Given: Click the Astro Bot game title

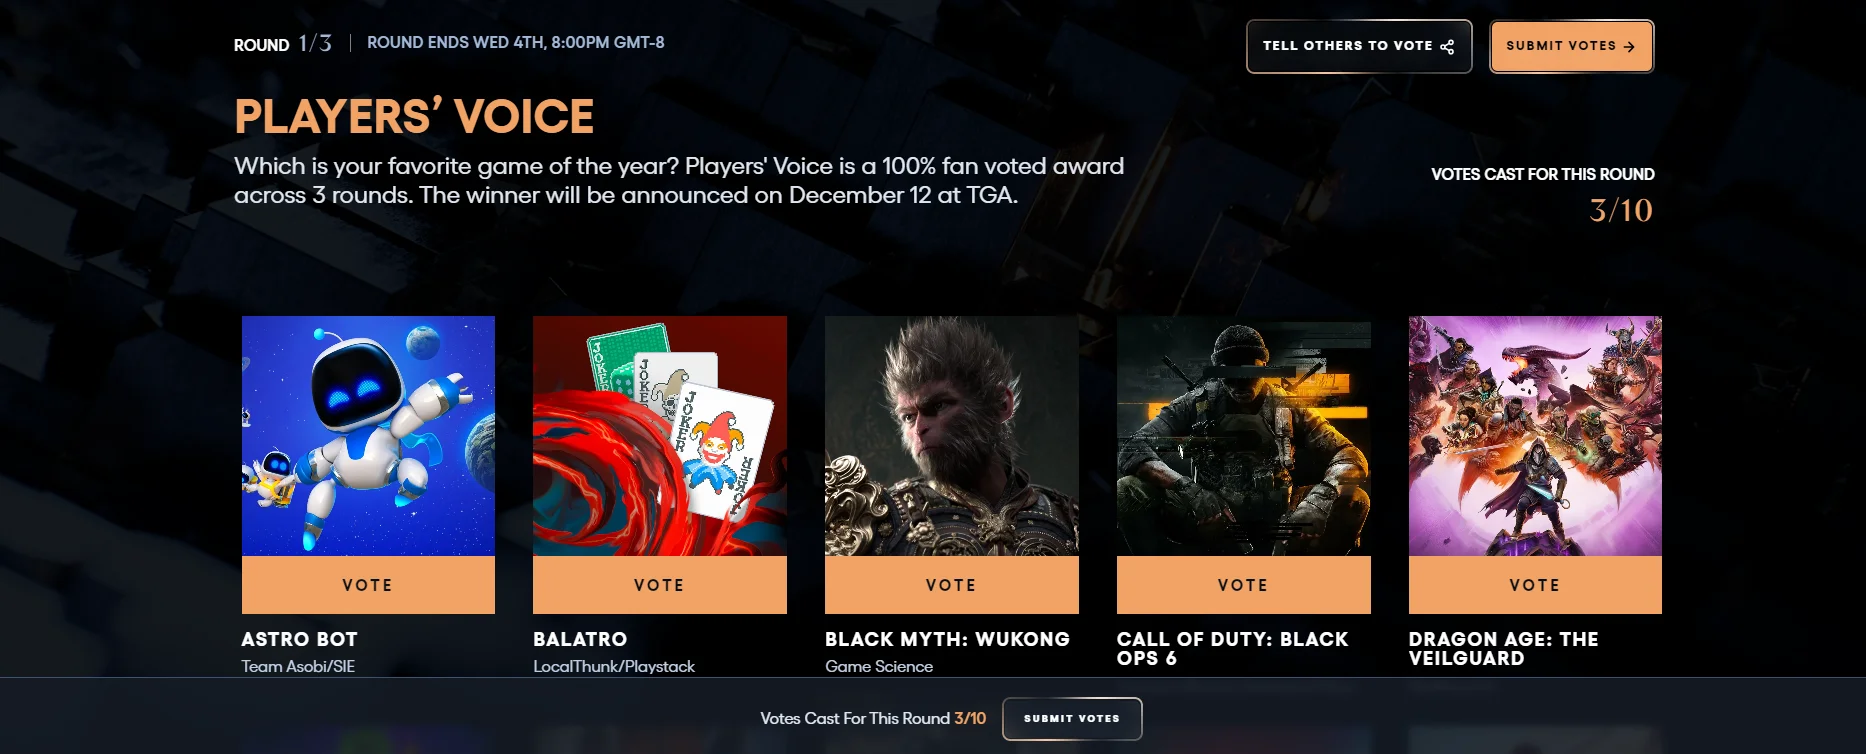Looking at the screenshot, I should (299, 639).
